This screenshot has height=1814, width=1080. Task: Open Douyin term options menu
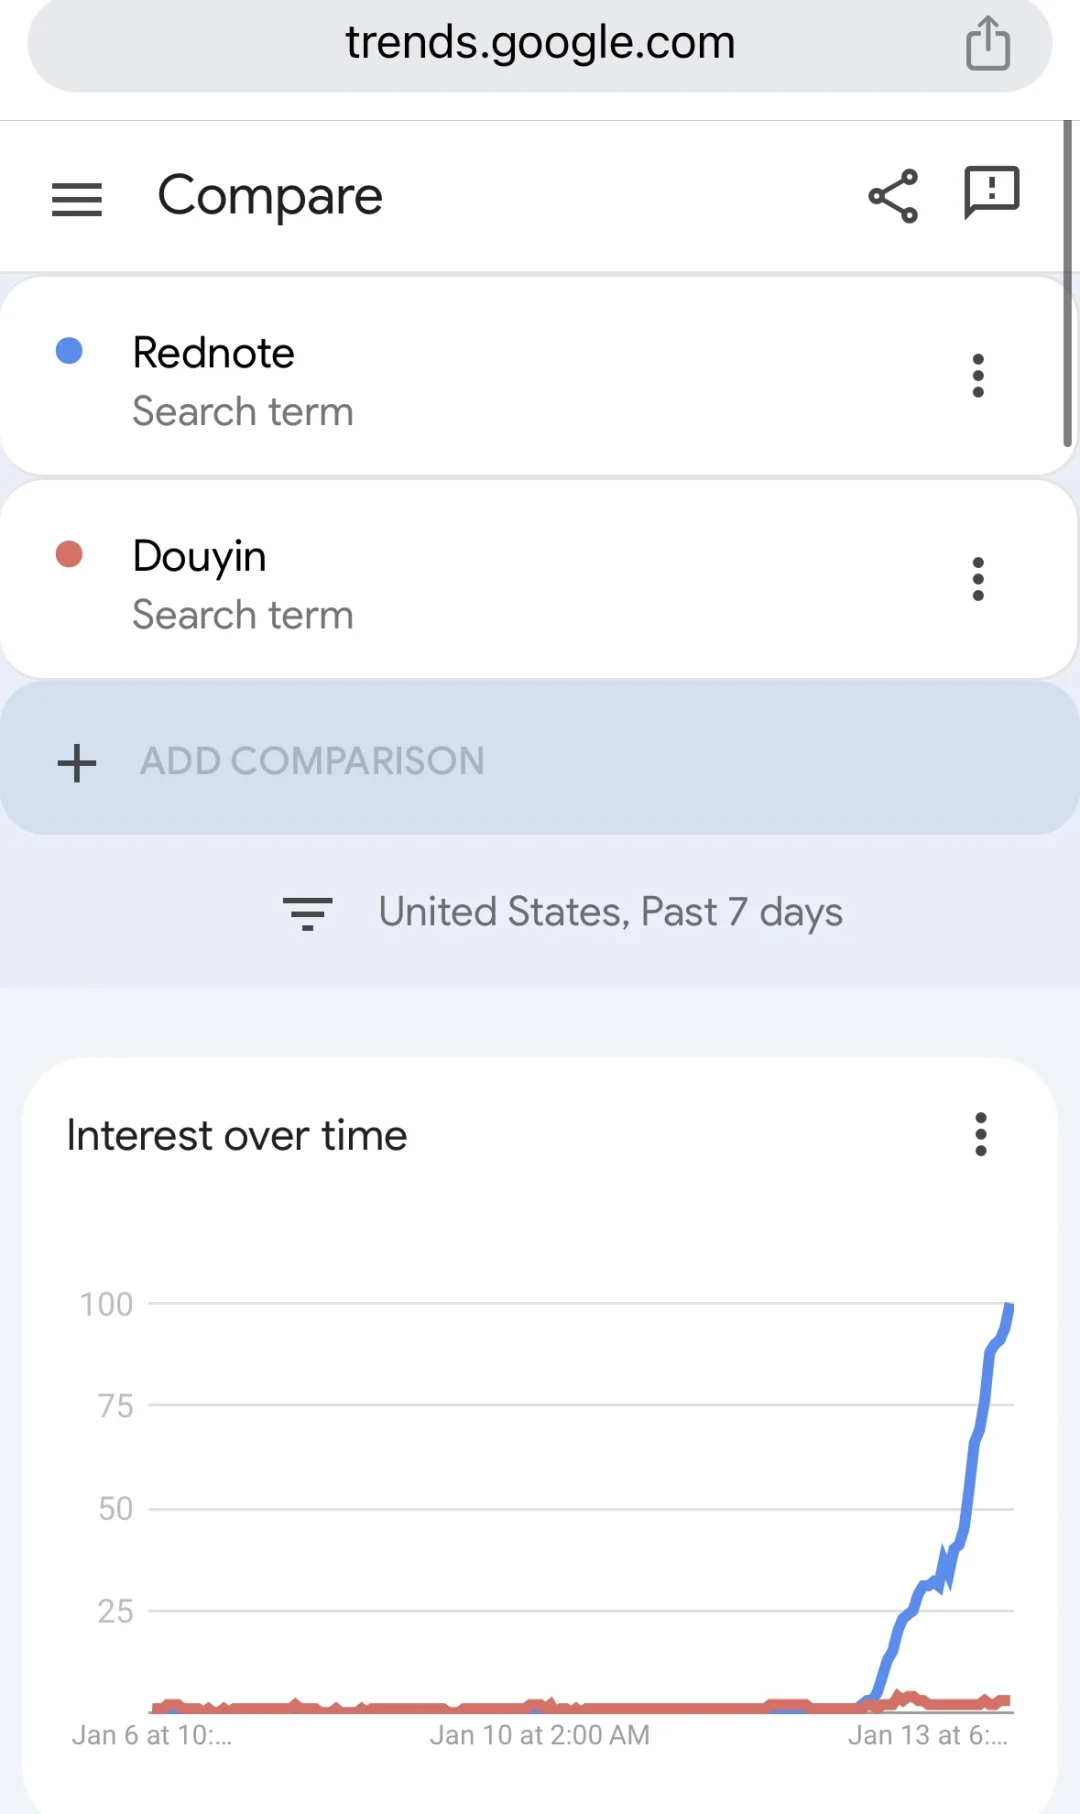pyautogui.click(x=978, y=579)
